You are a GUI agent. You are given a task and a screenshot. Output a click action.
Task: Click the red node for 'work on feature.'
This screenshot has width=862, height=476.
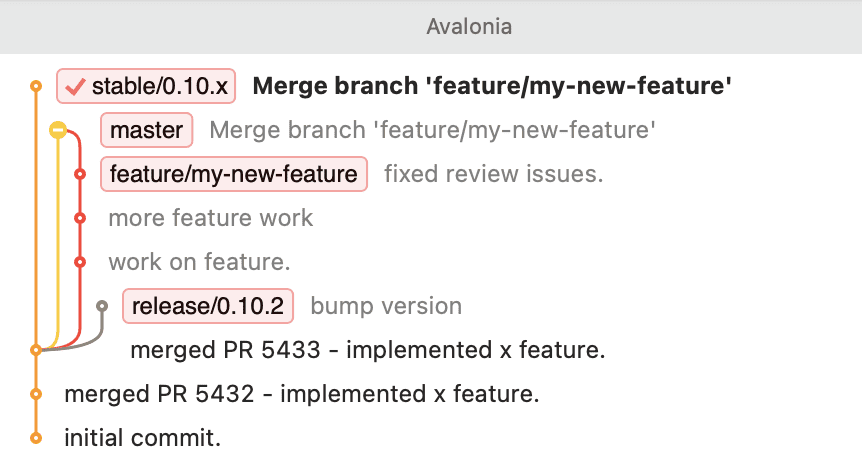[x=80, y=262]
